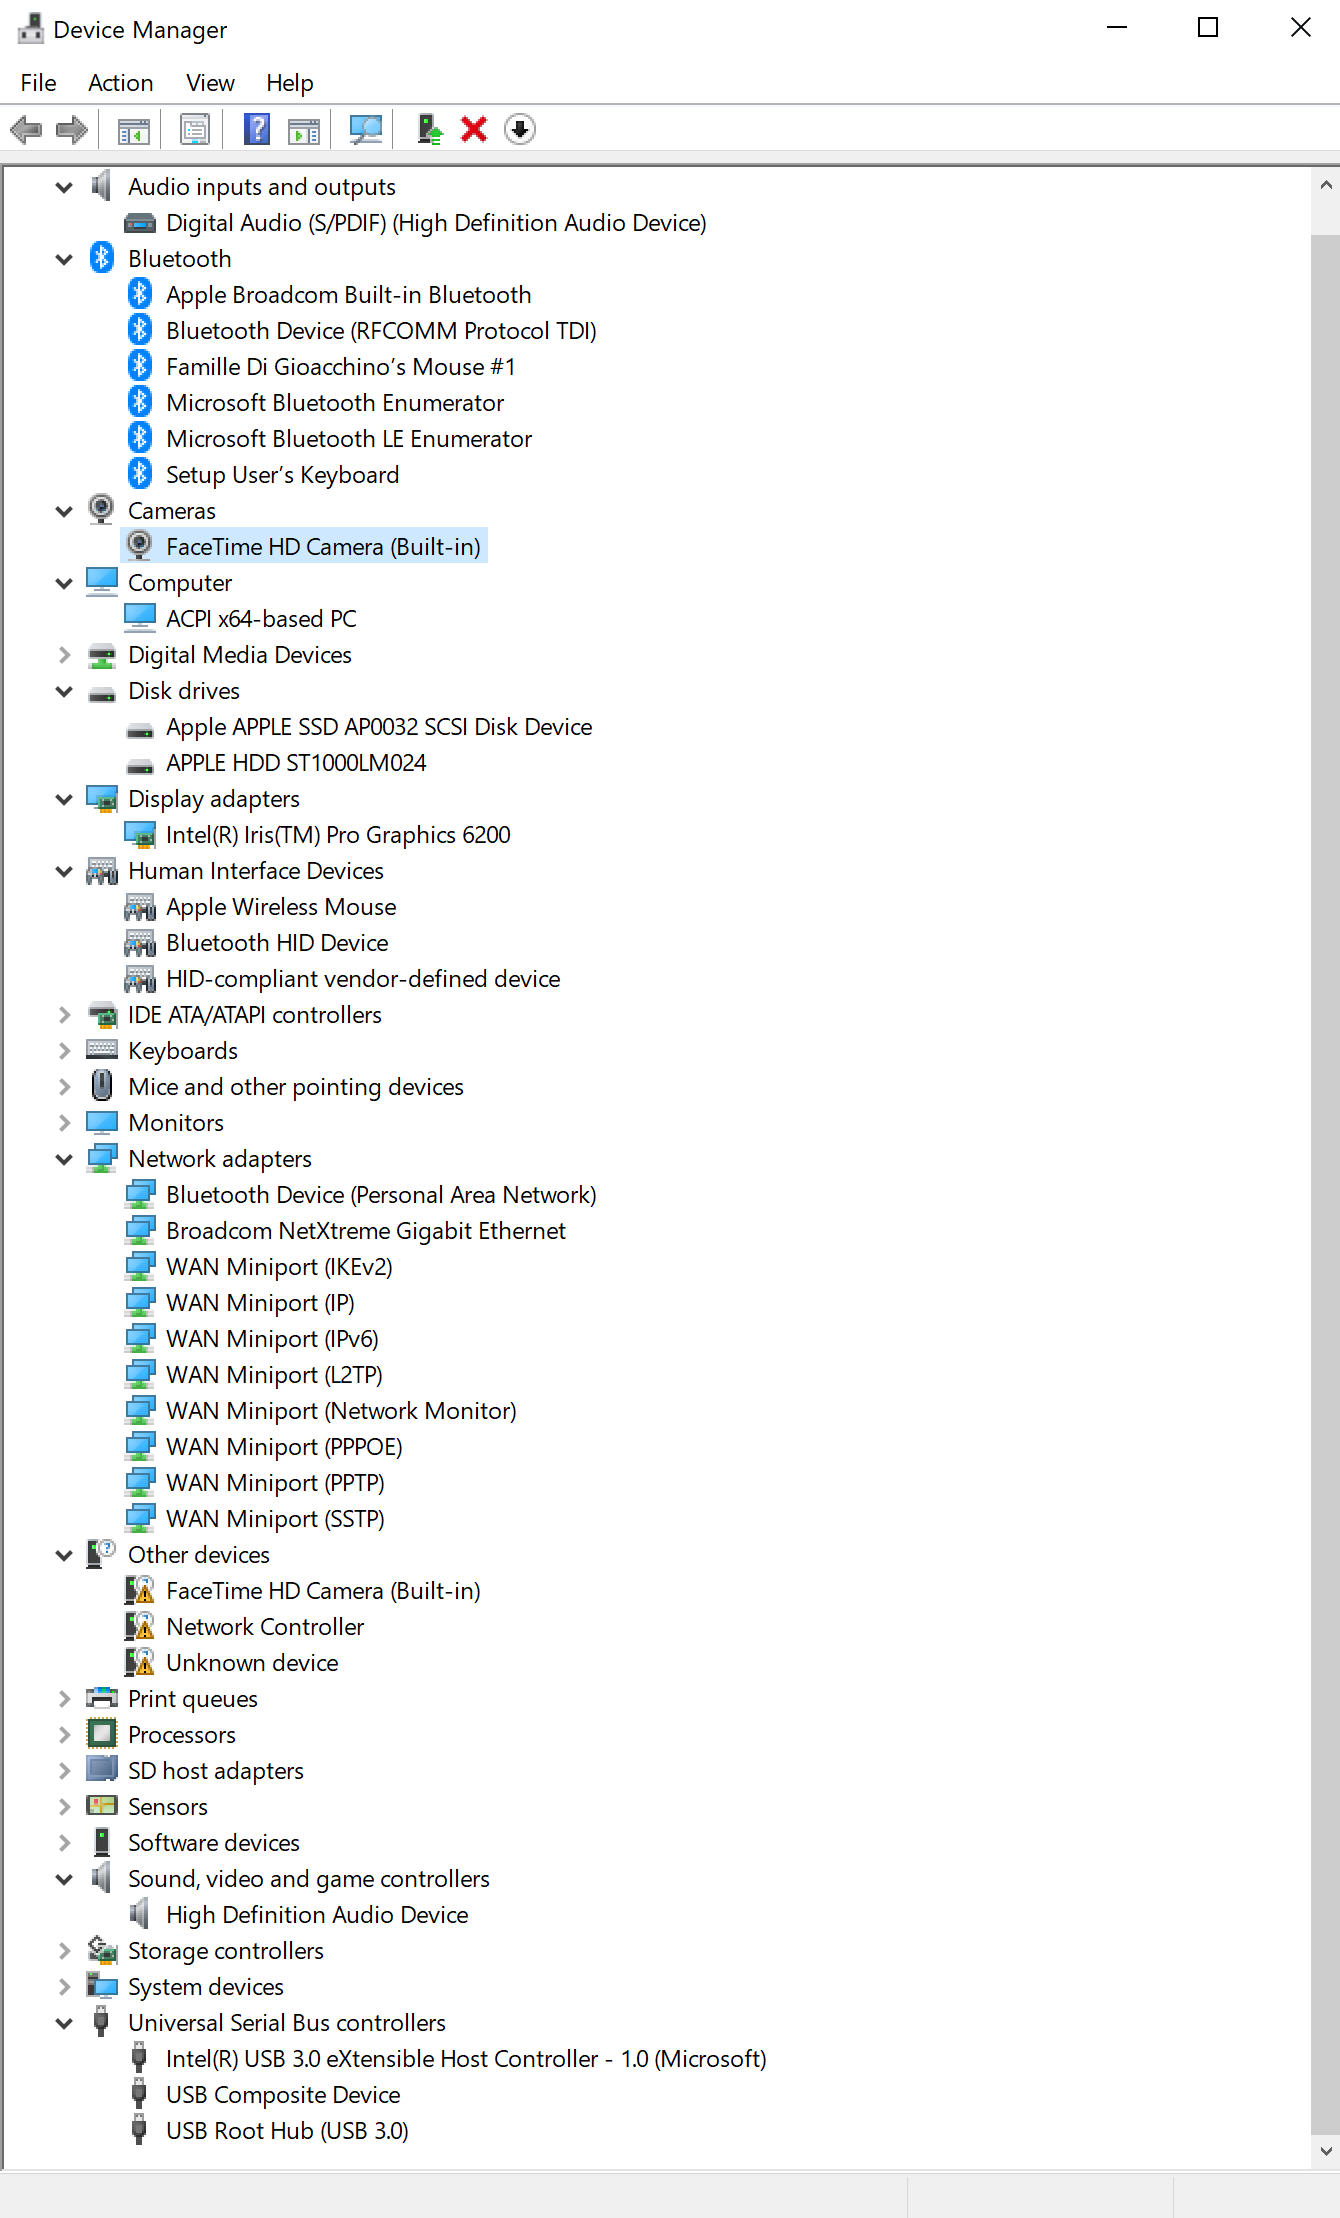Click warning icon beside Unknown device
Image resolution: width=1340 pixels, height=2218 pixels.
(140, 1662)
